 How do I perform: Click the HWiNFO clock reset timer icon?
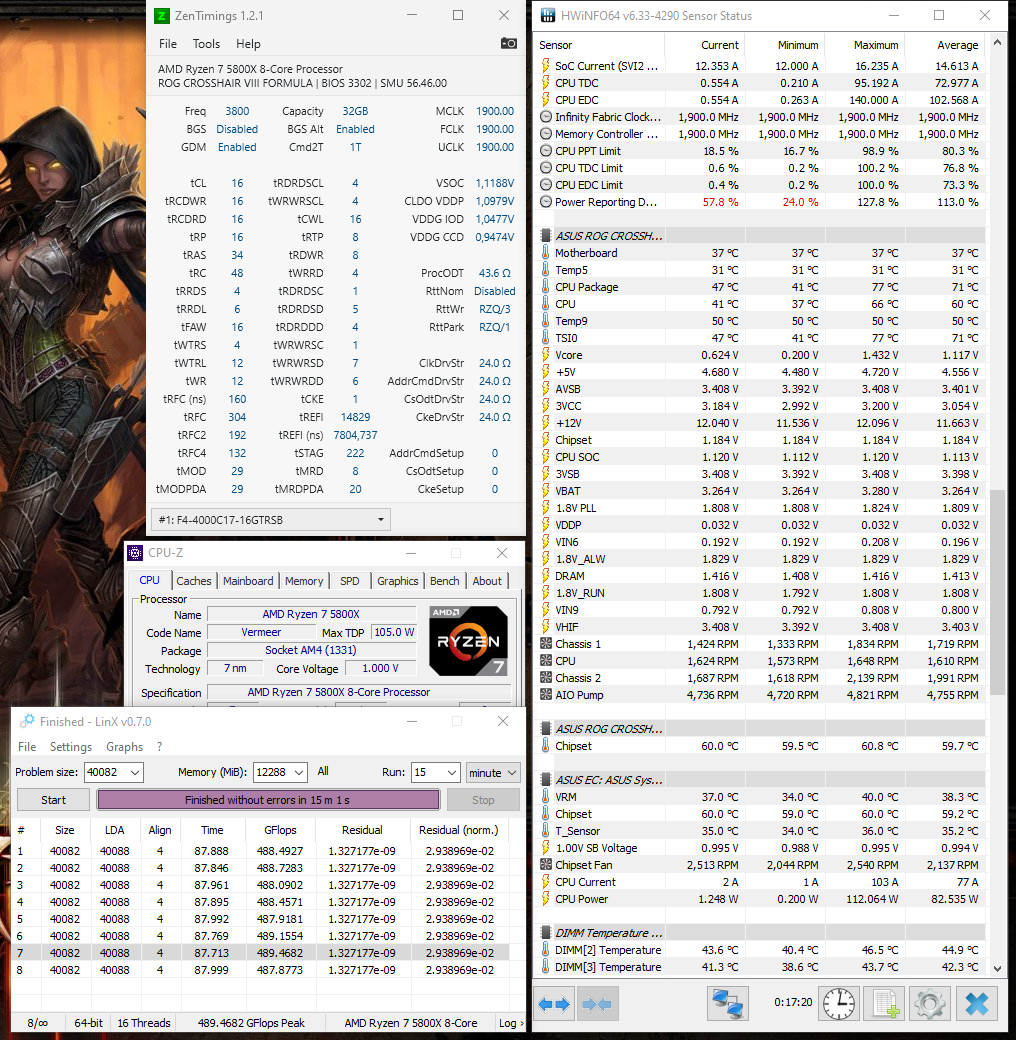click(x=839, y=1004)
